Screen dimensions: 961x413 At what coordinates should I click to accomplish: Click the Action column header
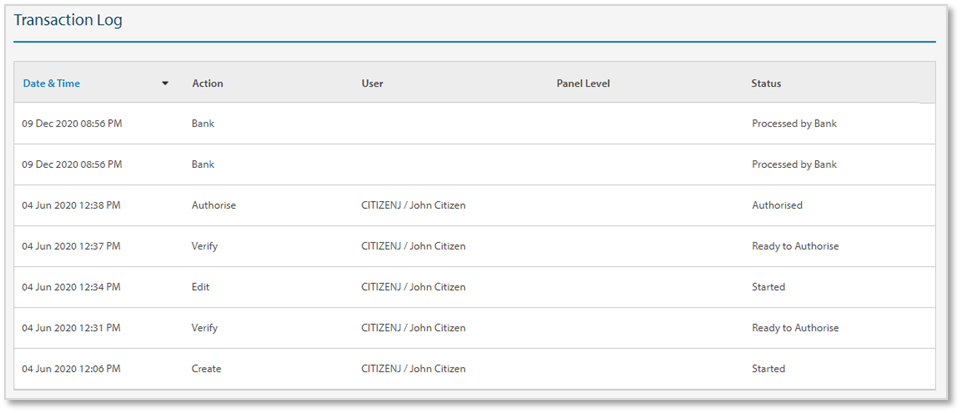coord(207,83)
